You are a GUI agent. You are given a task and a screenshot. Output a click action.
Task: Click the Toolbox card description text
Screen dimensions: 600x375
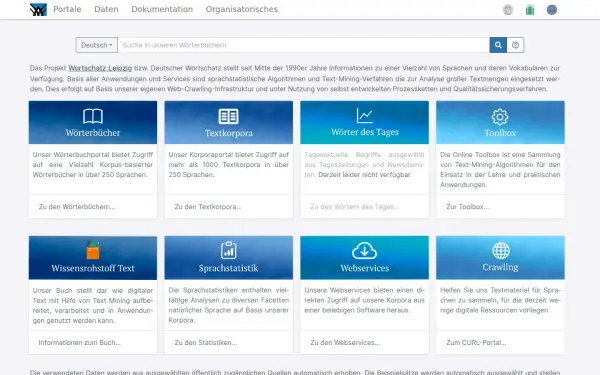500,170
